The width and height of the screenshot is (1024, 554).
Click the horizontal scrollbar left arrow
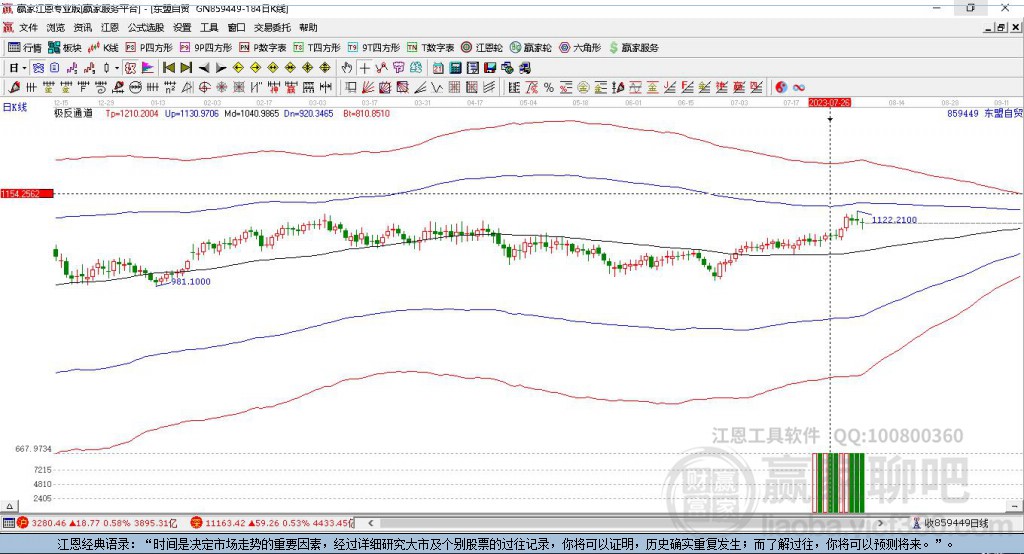(370, 523)
